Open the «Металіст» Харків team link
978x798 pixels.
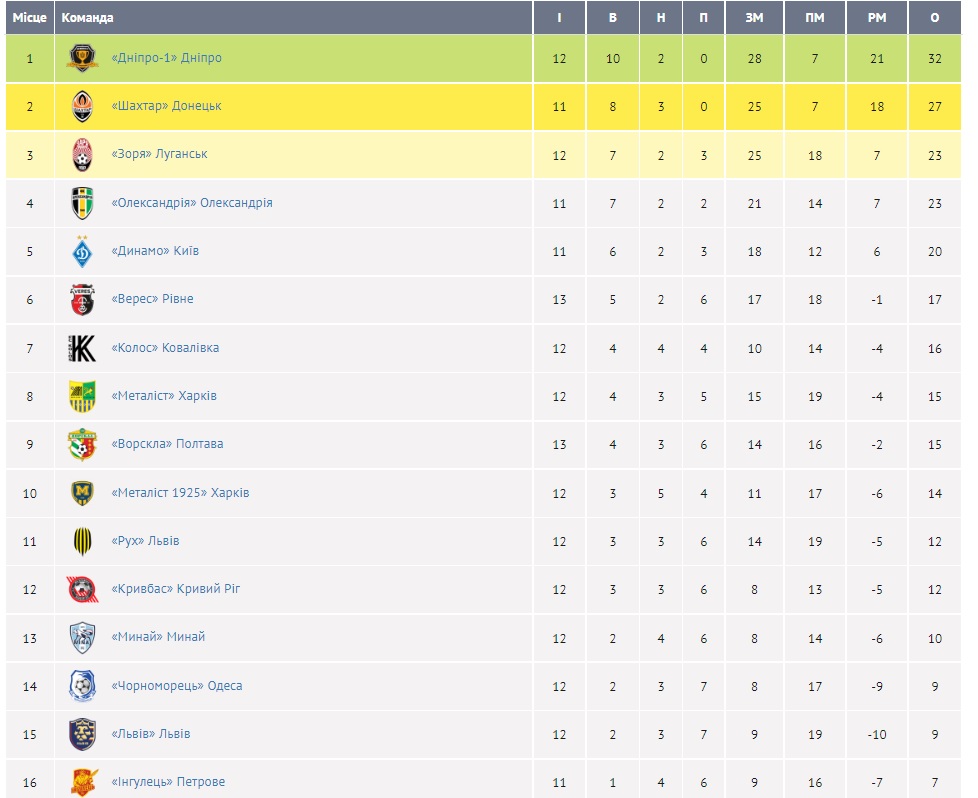click(164, 396)
